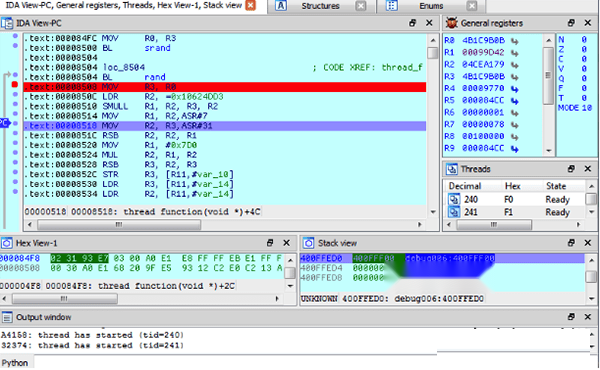Follow the R5 register jump arrow

click(x=515, y=101)
